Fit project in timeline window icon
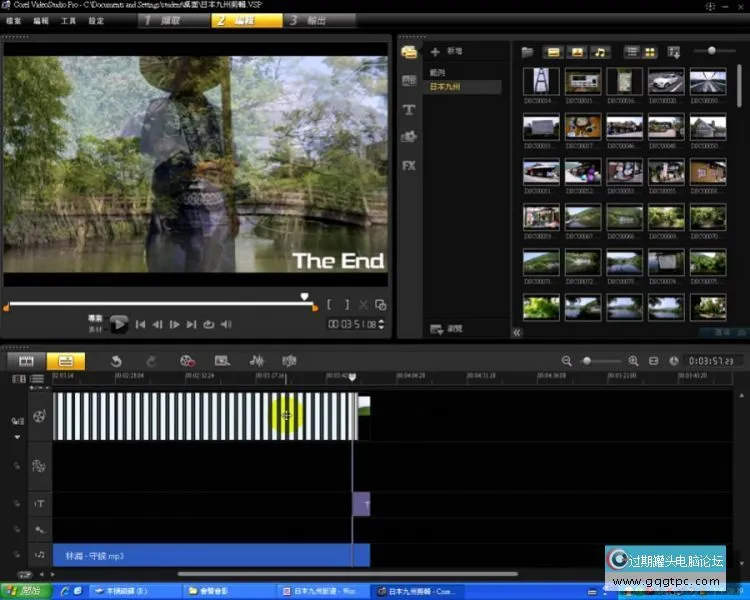 [x=653, y=360]
